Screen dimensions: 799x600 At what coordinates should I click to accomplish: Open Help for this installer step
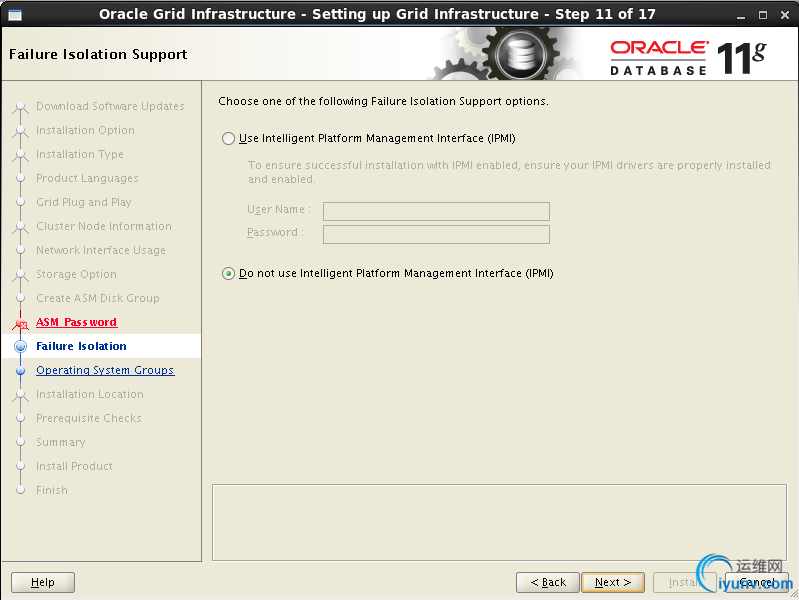tap(43, 582)
